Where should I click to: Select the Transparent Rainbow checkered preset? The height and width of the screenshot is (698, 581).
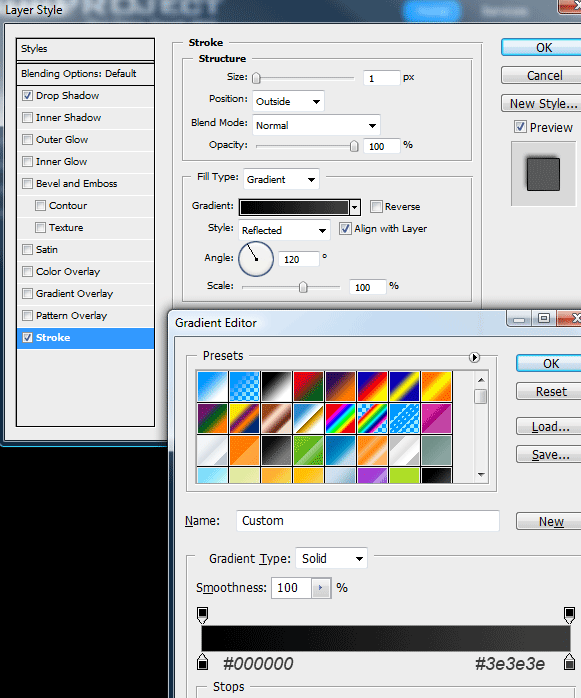(373, 418)
